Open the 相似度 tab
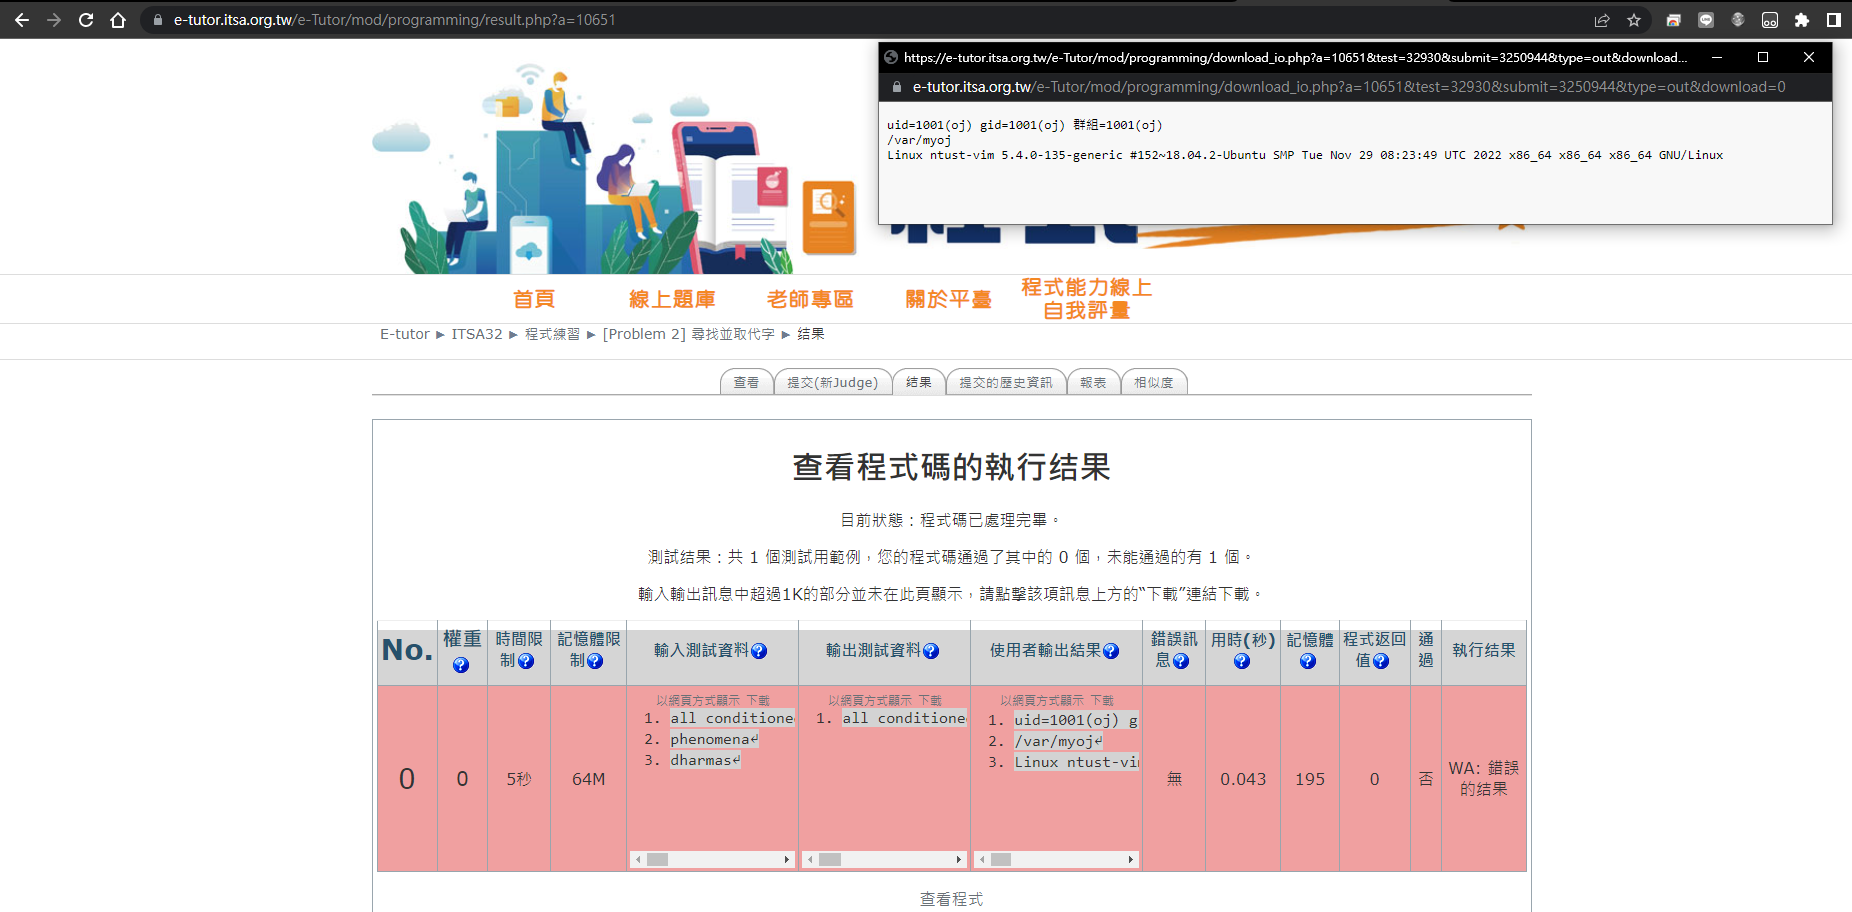 coord(1154,382)
